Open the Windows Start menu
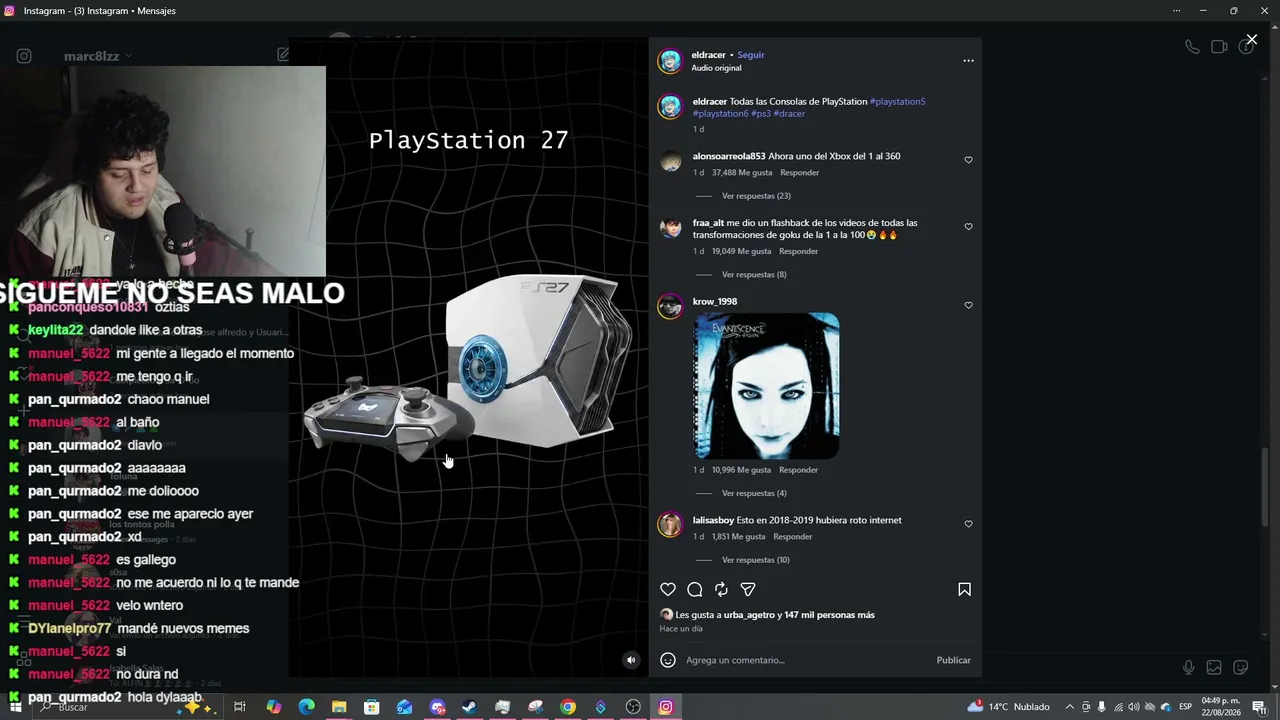The height and width of the screenshot is (720, 1280). coord(16,707)
